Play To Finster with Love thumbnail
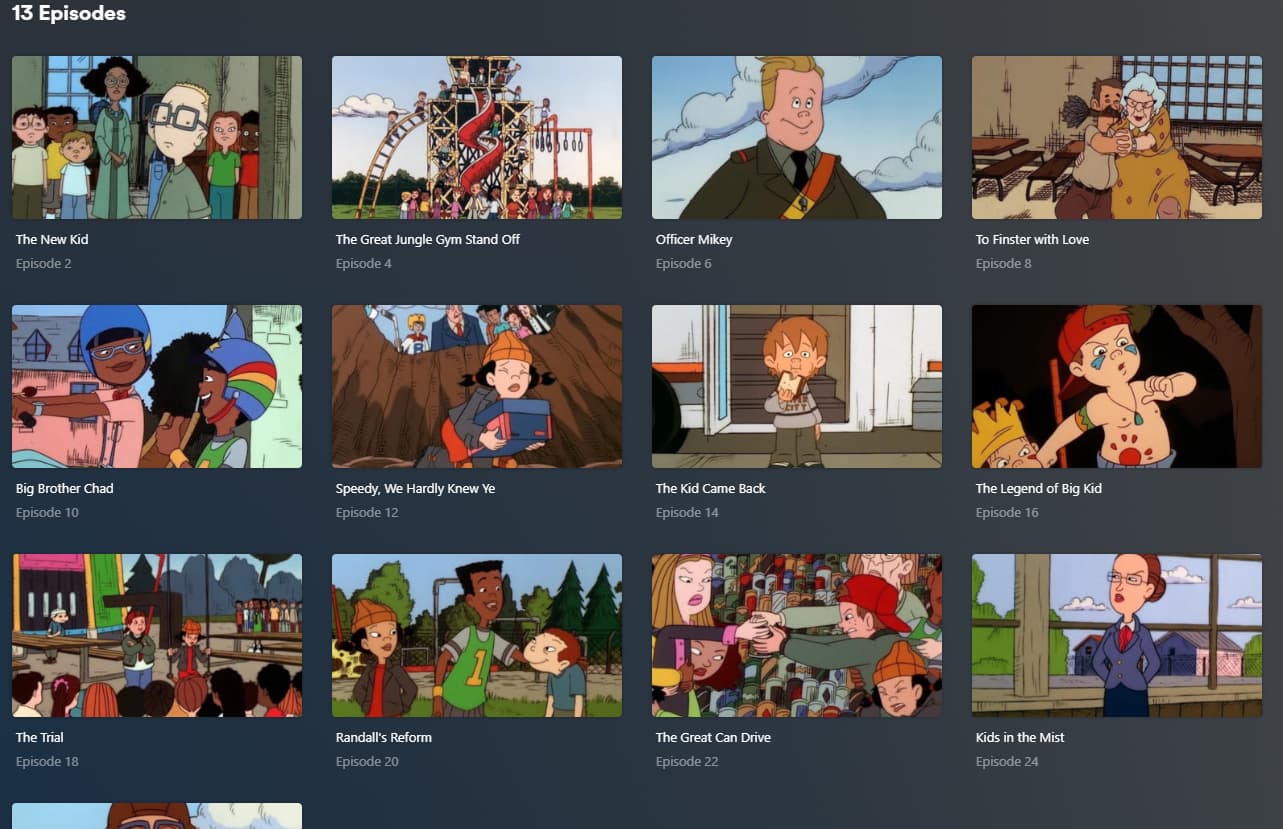The width and height of the screenshot is (1283, 829). point(1117,137)
